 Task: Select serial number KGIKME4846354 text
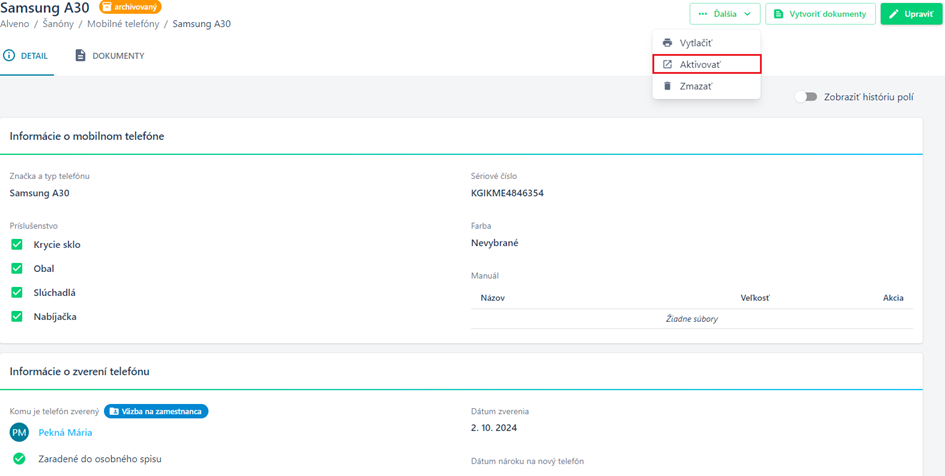pyautogui.click(x=507, y=193)
